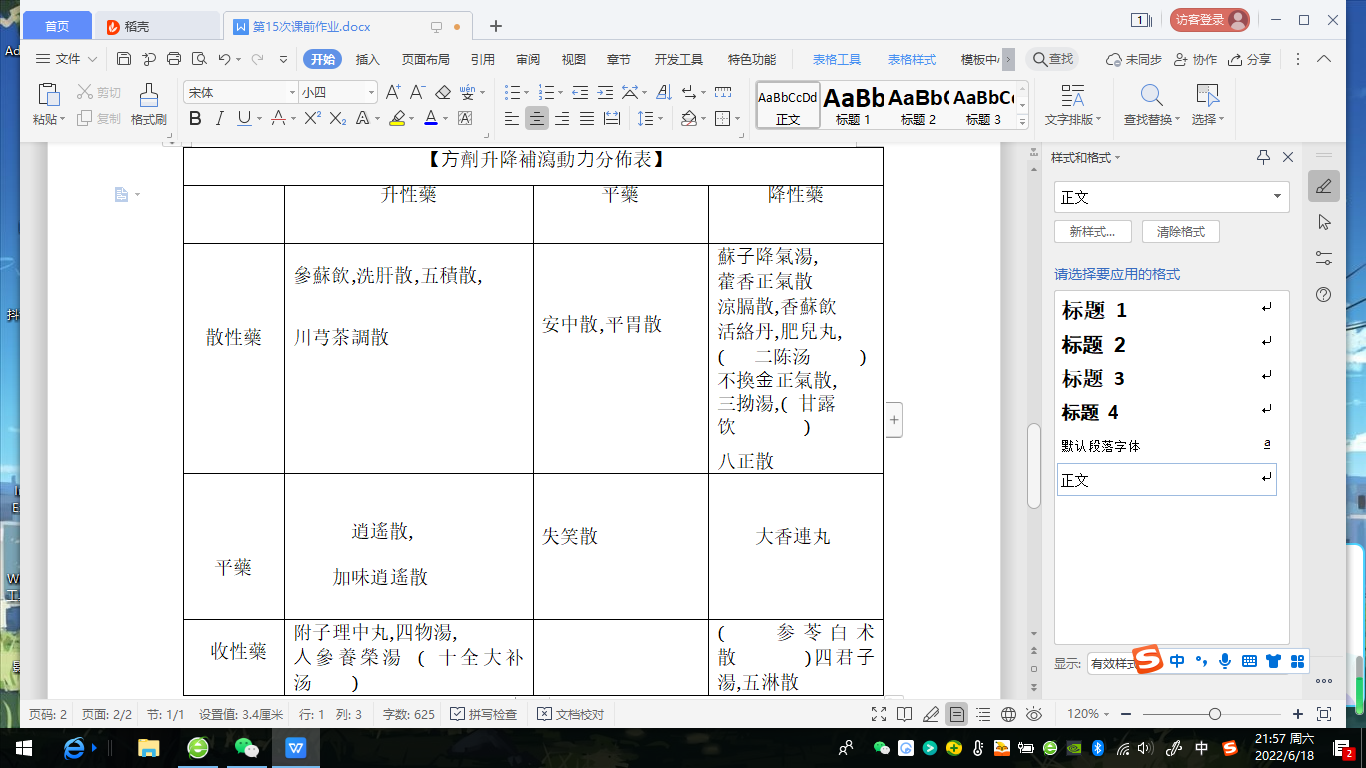Align text to the right
Screen dimensions: 1366x768
[562, 119]
